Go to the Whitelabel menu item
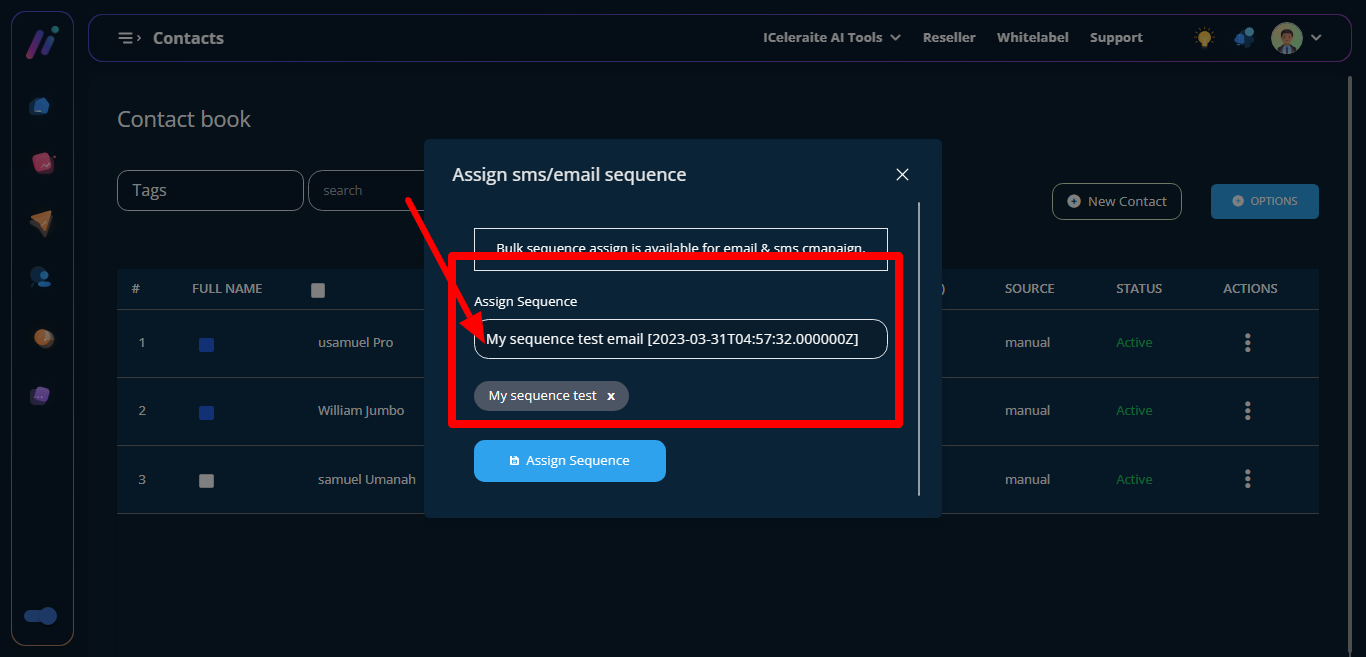1366x657 pixels. [1032, 38]
